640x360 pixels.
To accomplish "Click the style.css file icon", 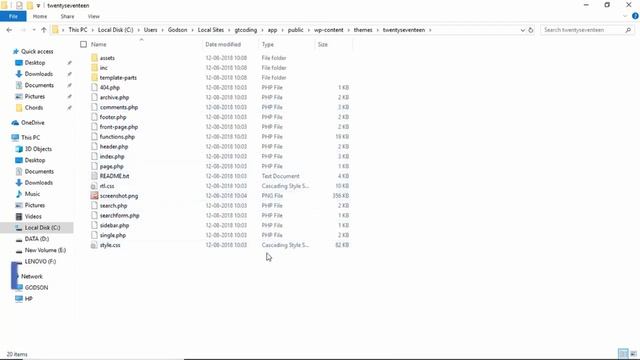I will point(94,245).
